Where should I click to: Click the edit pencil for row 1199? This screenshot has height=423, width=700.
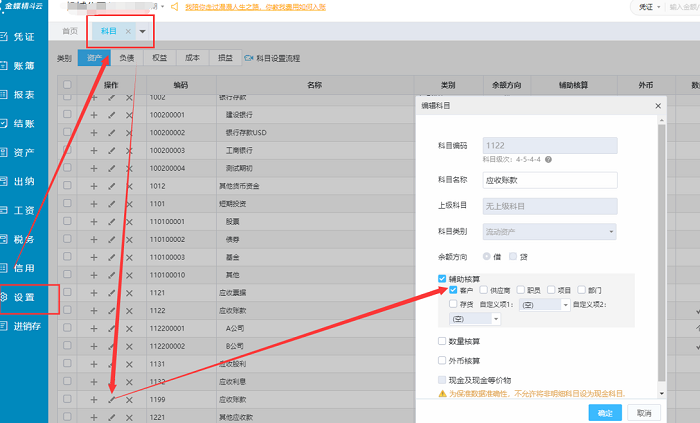111,399
